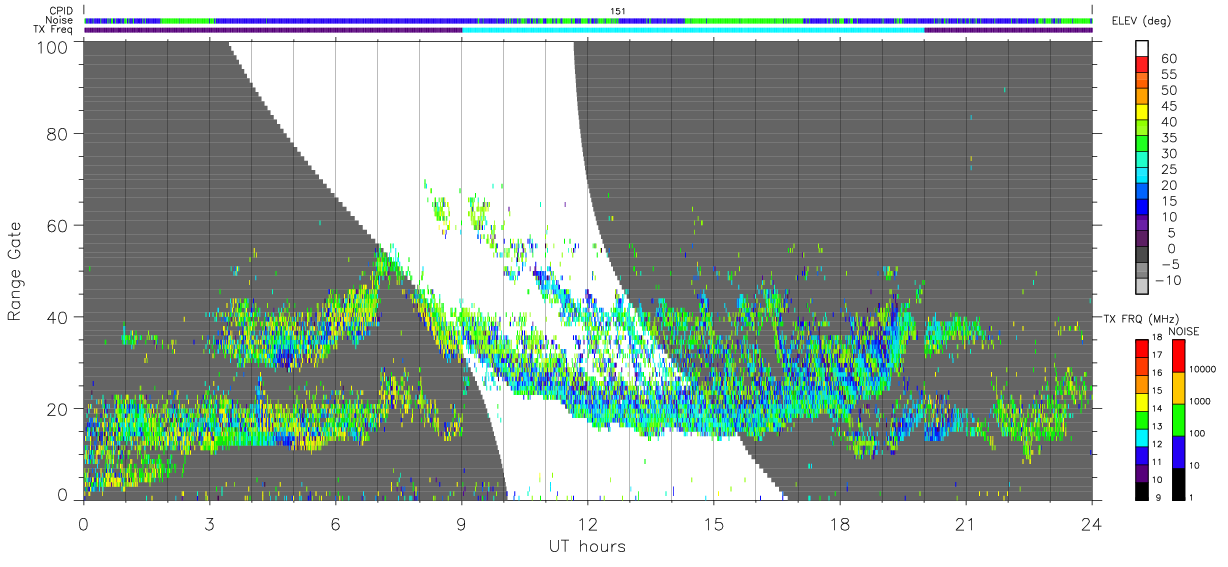The height and width of the screenshot is (567, 1228).
Task: Click the 100 label on the Range Gate axis
Action: point(53,46)
